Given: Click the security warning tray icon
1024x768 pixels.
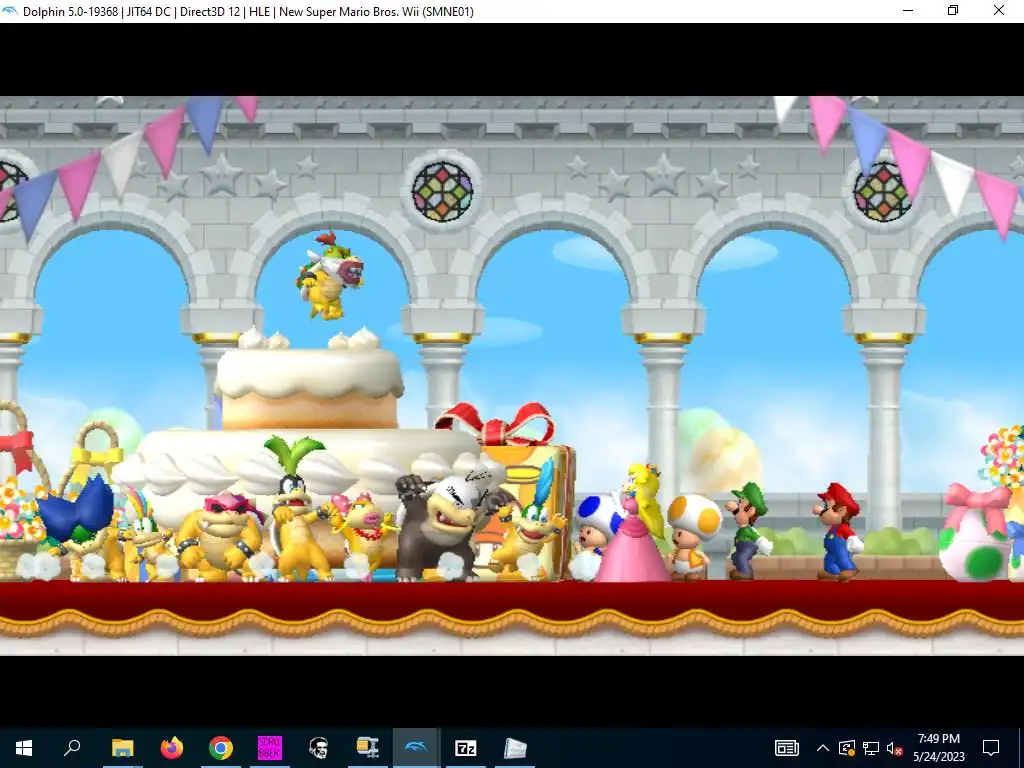Looking at the screenshot, I should tap(847, 748).
